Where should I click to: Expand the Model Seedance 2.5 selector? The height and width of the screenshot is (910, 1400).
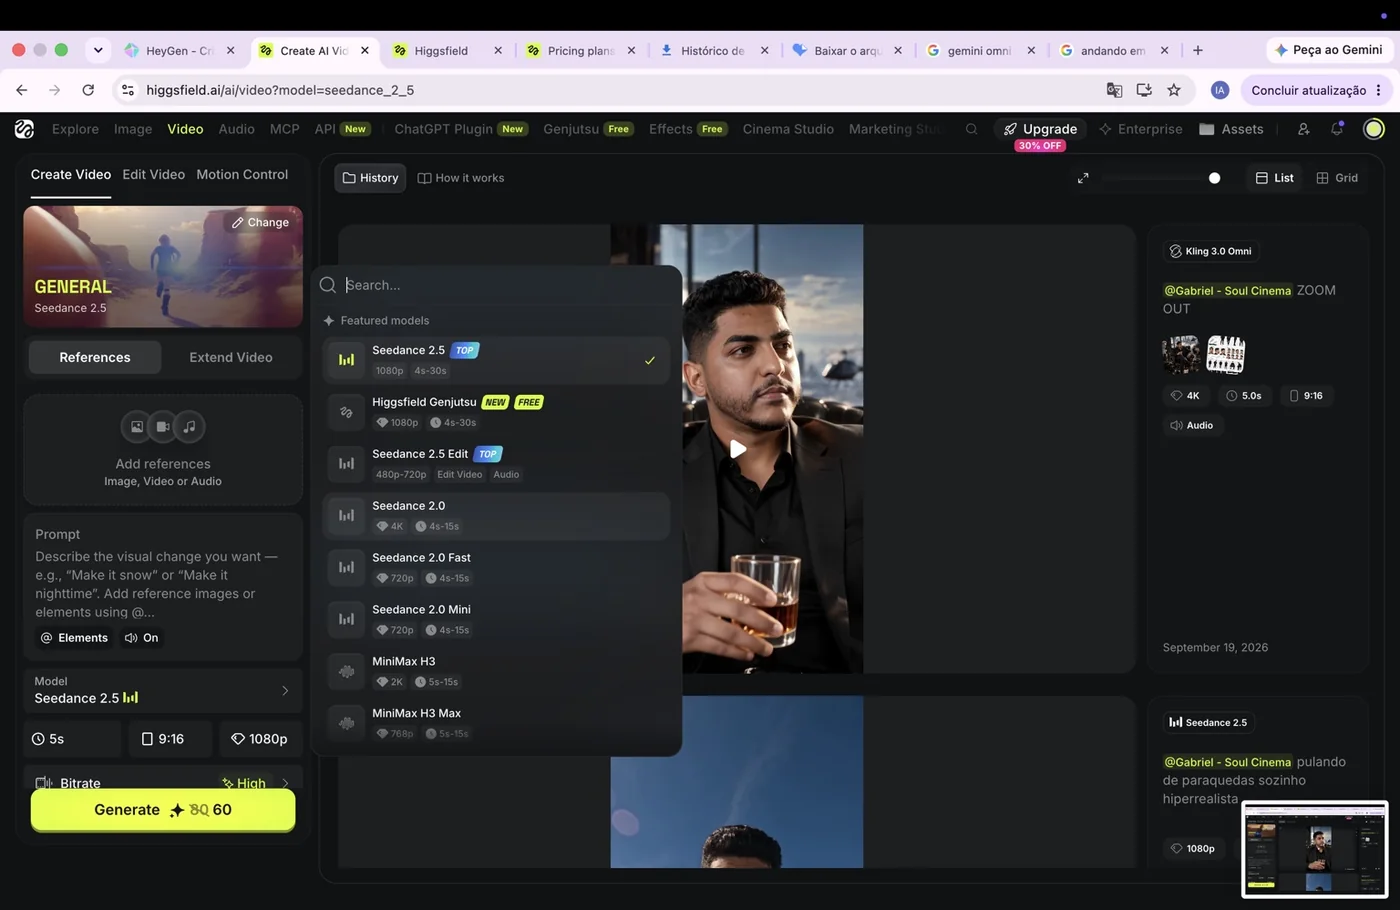click(163, 690)
